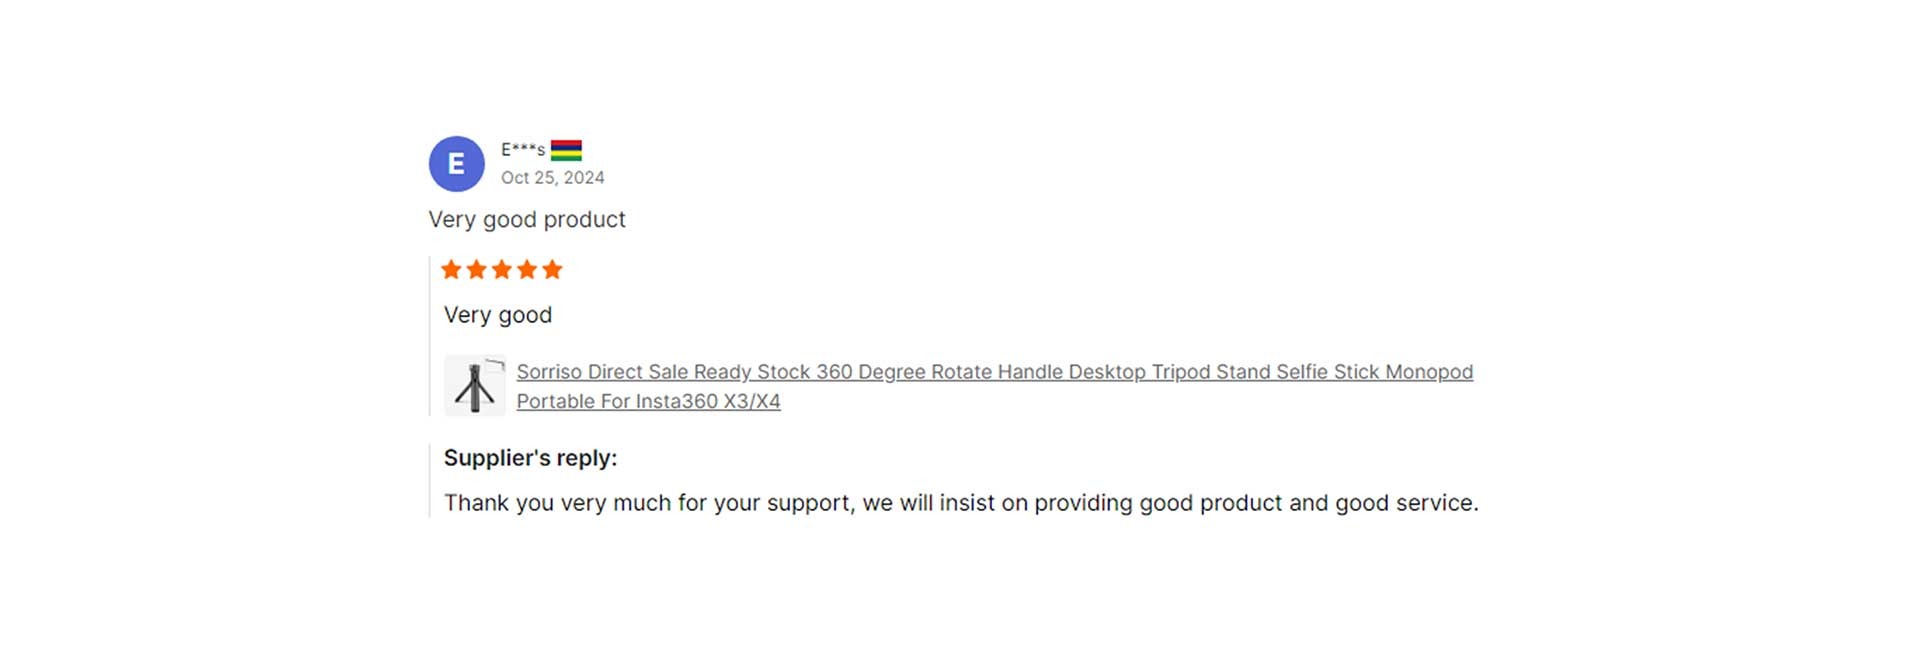Click the fifth orange rating star

coord(552,269)
